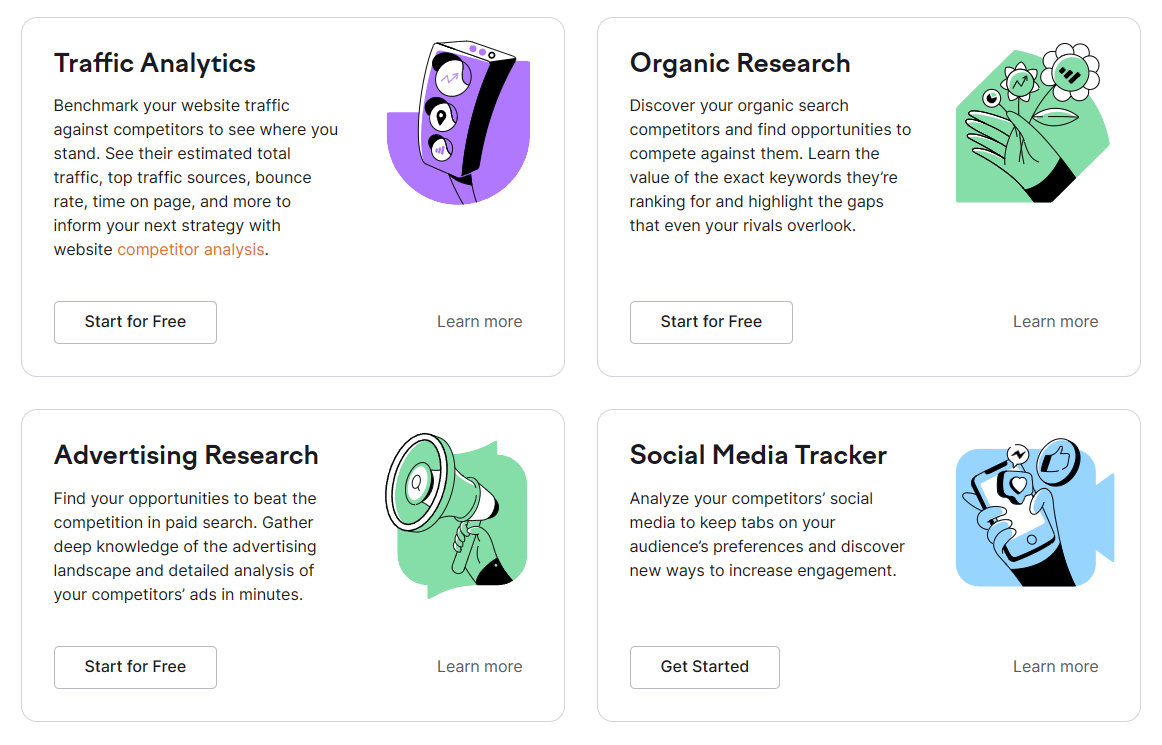Follow Learn more in Organic Research card
The width and height of the screenshot is (1162, 745).
pyautogui.click(x=1055, y=322)
